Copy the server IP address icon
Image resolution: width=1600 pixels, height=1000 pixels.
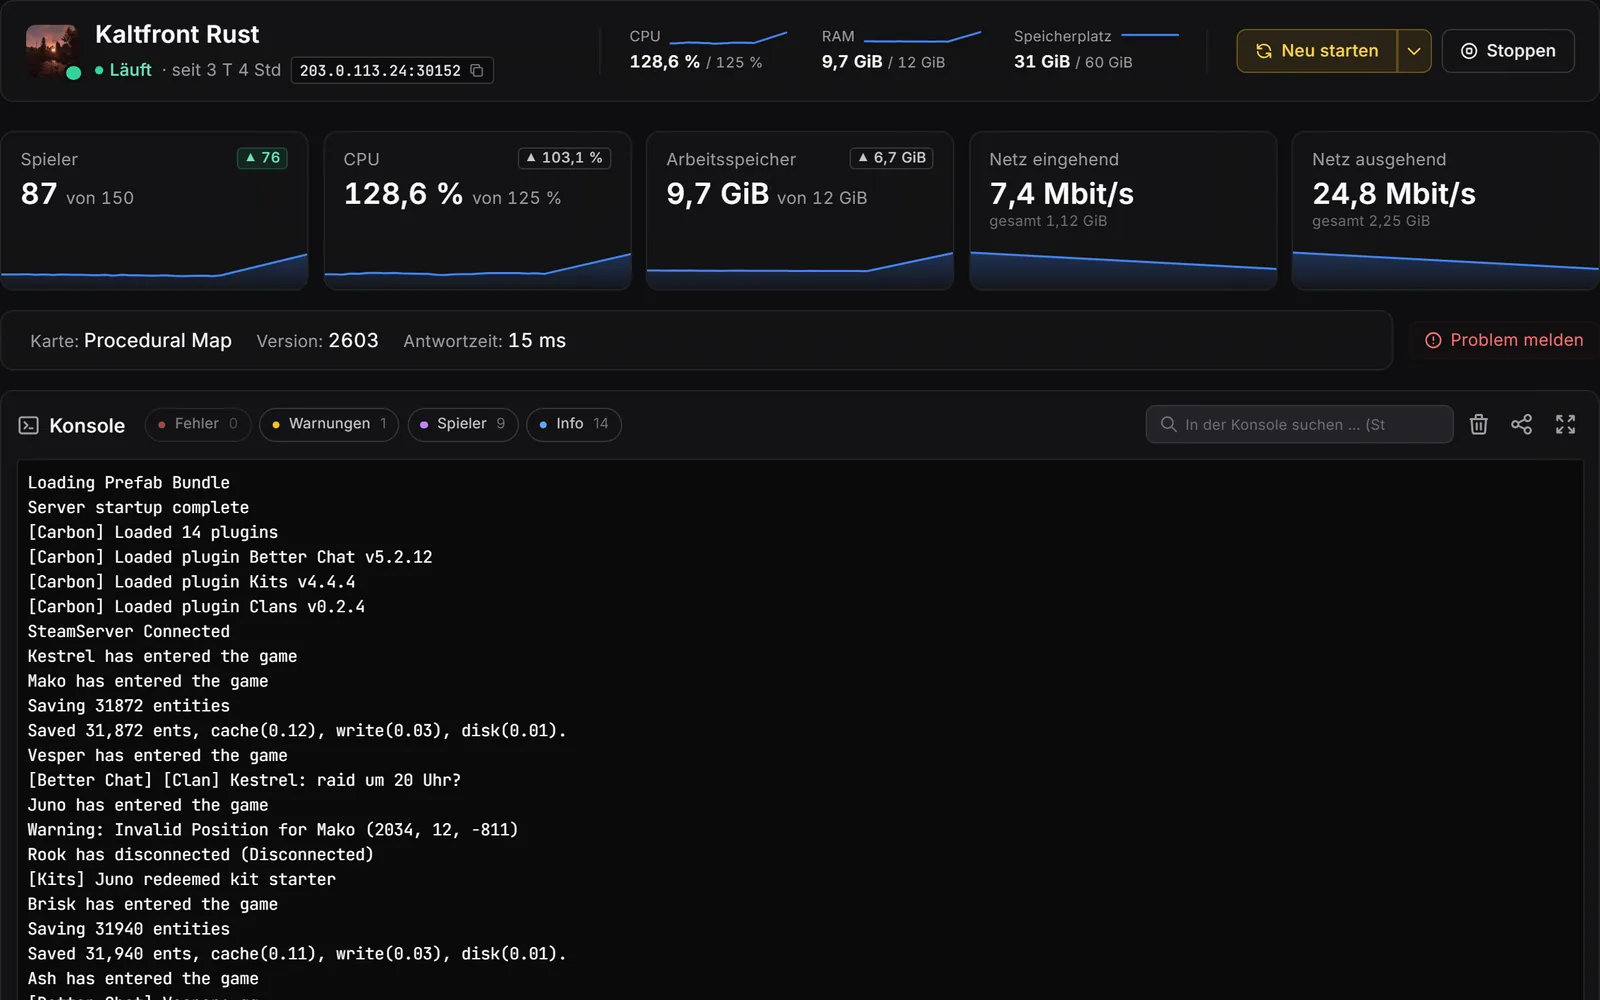click(477, 70)
